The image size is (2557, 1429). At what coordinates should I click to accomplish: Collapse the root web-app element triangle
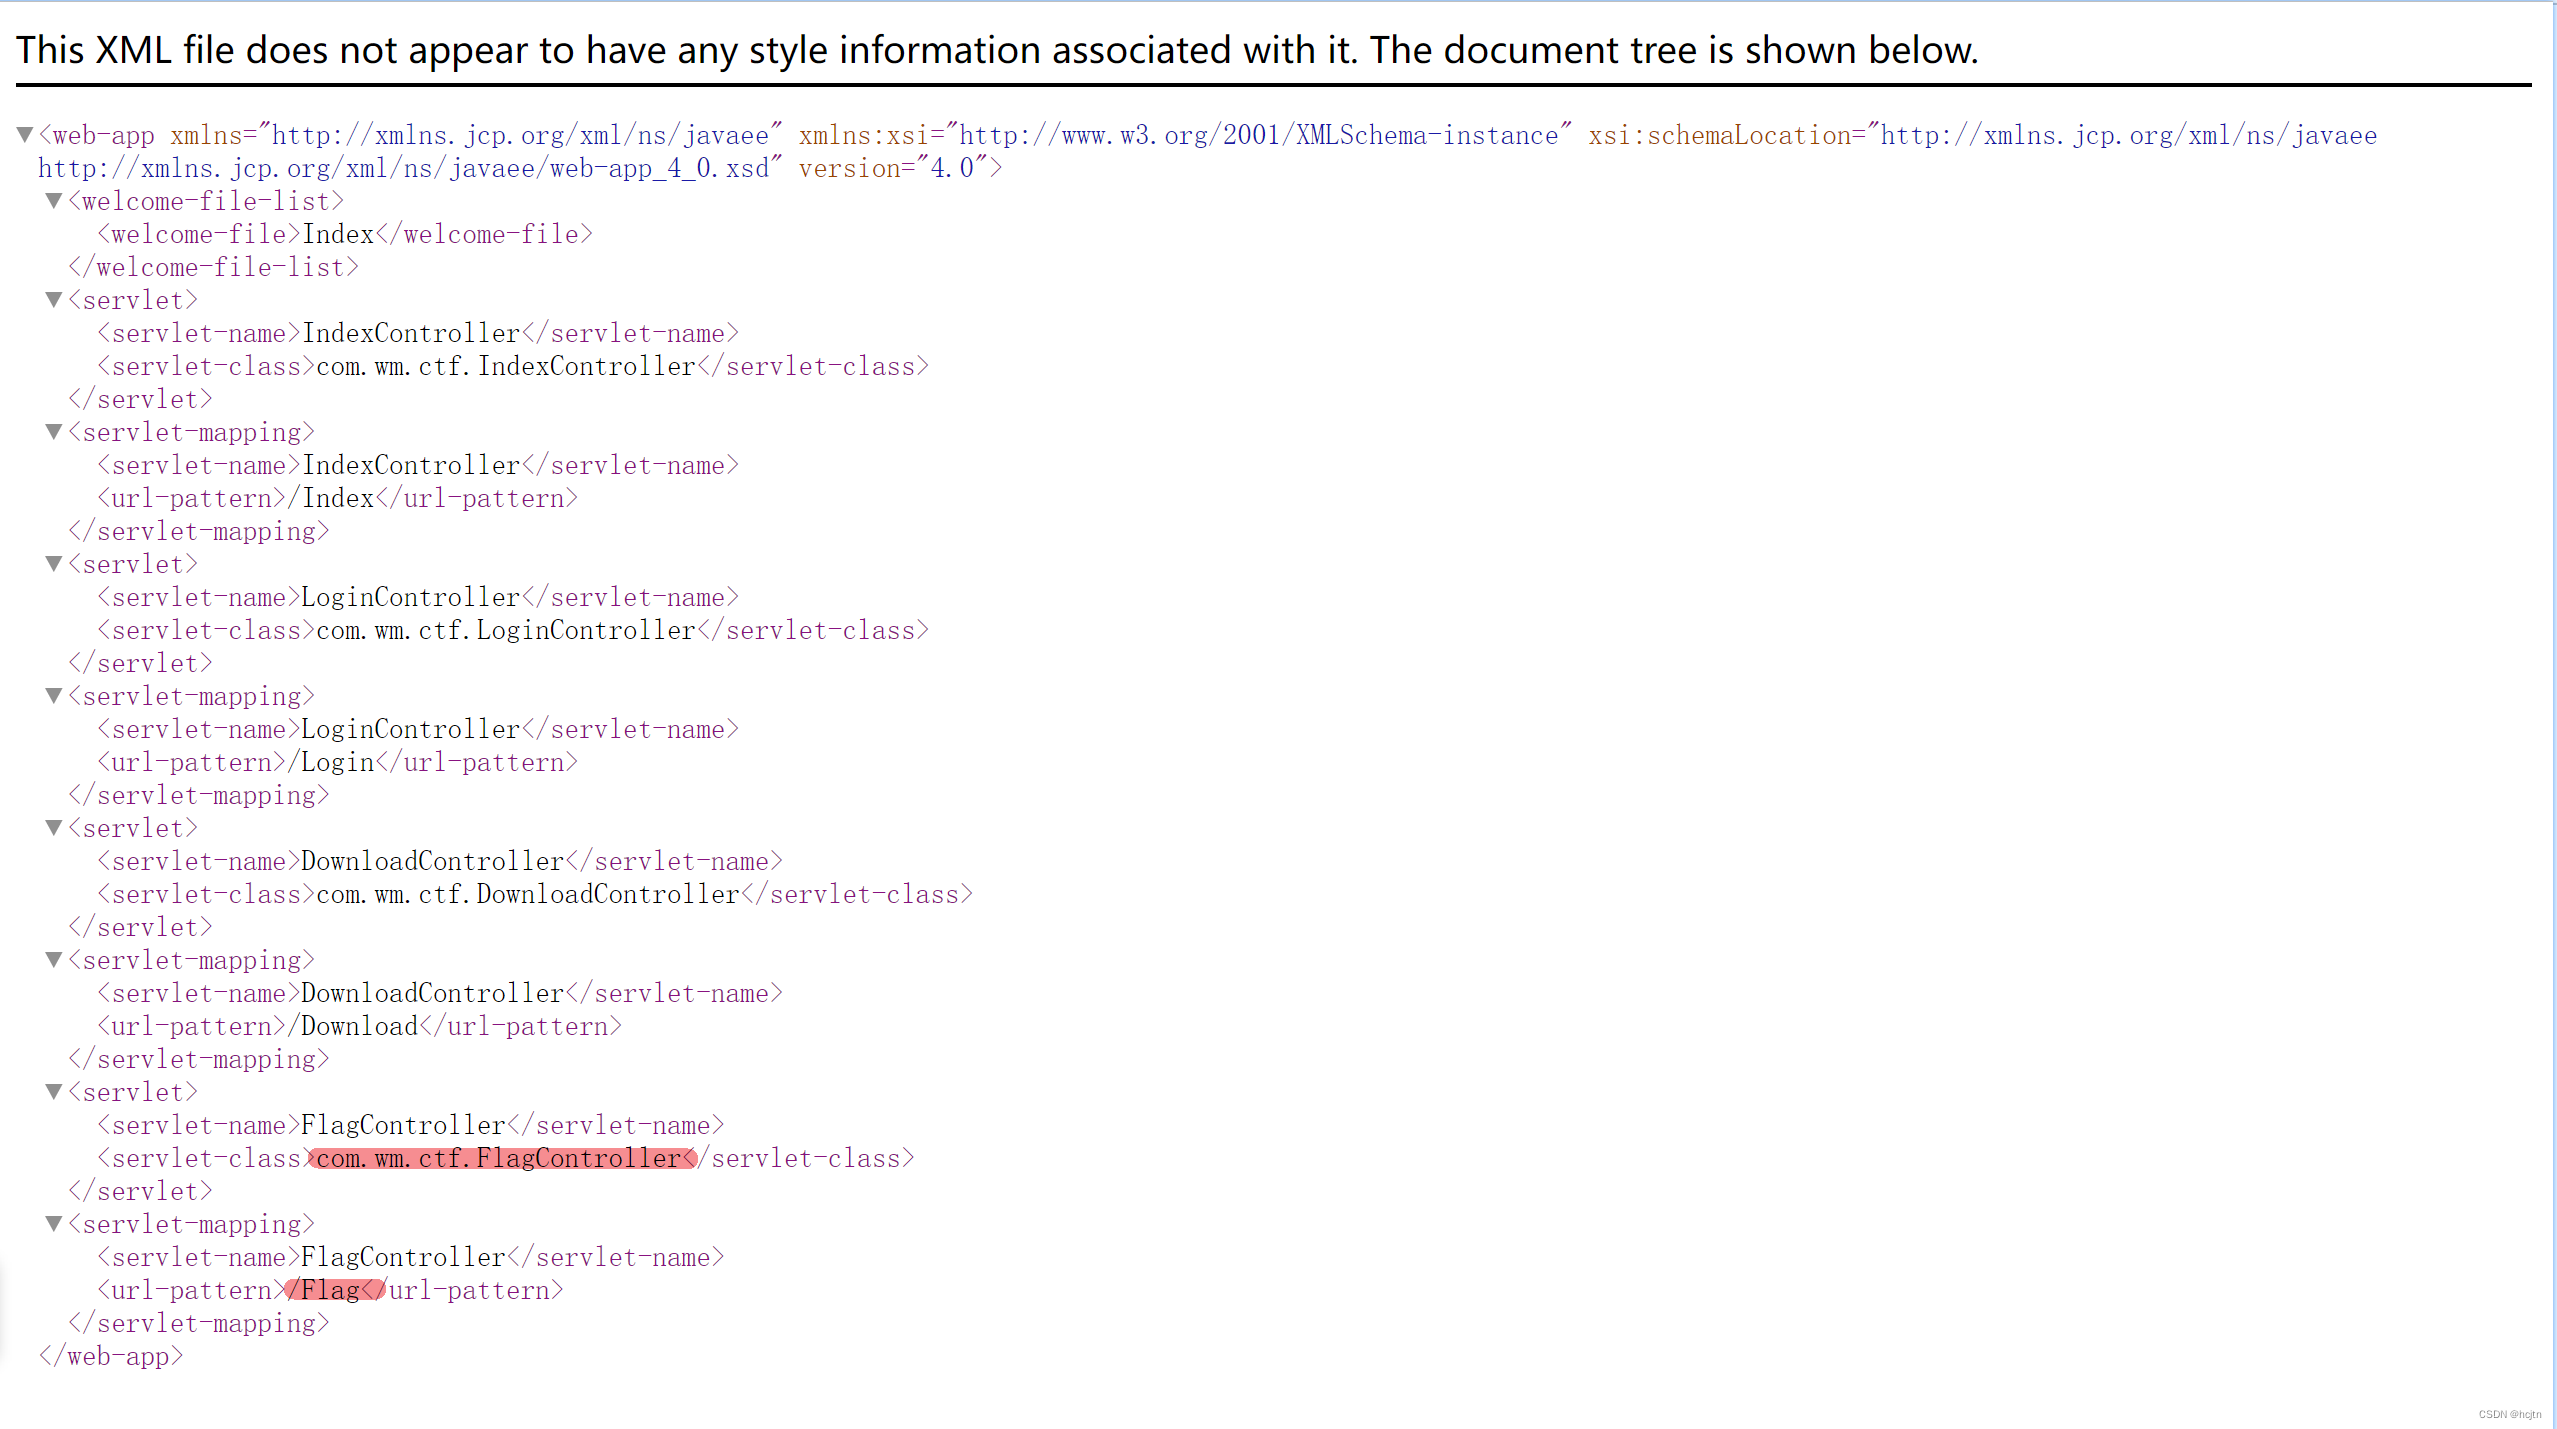point(25,134)
